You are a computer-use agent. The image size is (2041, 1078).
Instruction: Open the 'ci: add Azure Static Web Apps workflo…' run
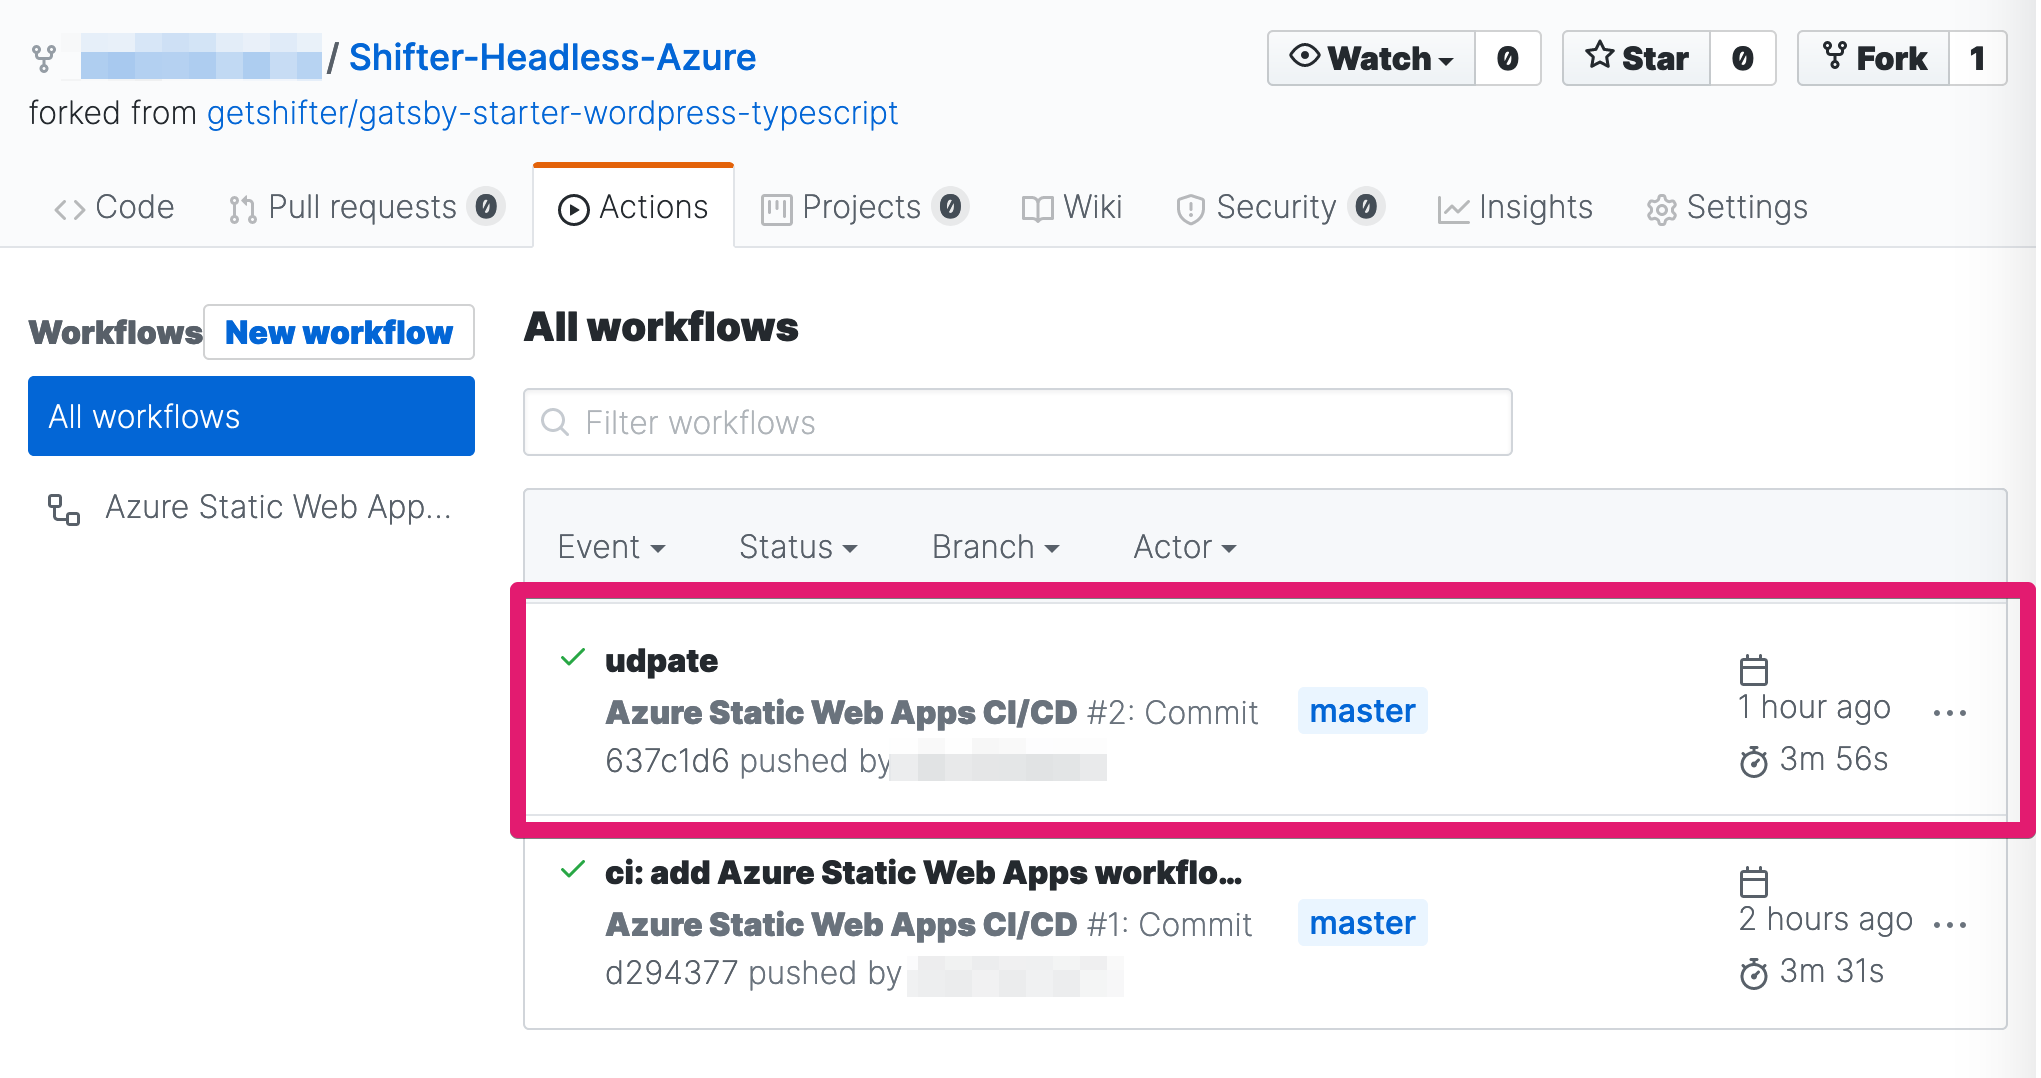coord(923,872)
